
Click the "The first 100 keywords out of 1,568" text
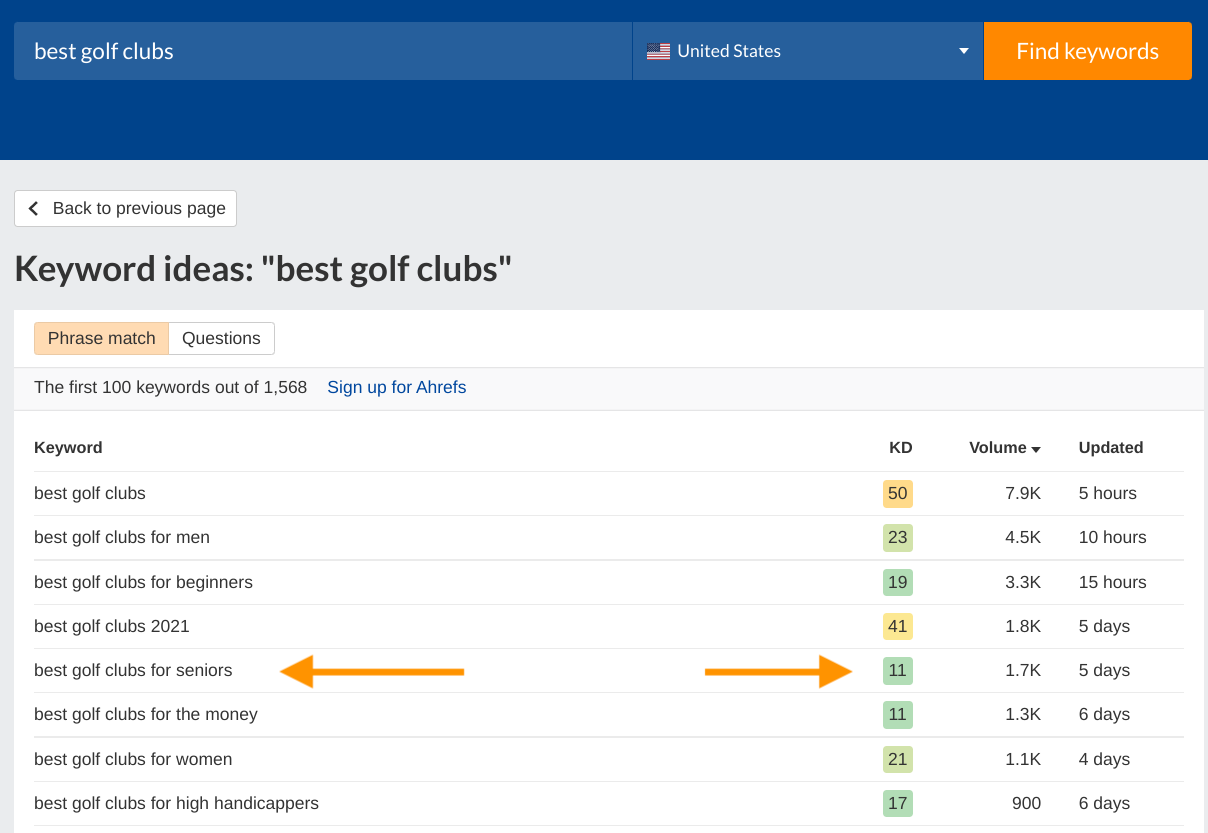click(x=171, y=387)
